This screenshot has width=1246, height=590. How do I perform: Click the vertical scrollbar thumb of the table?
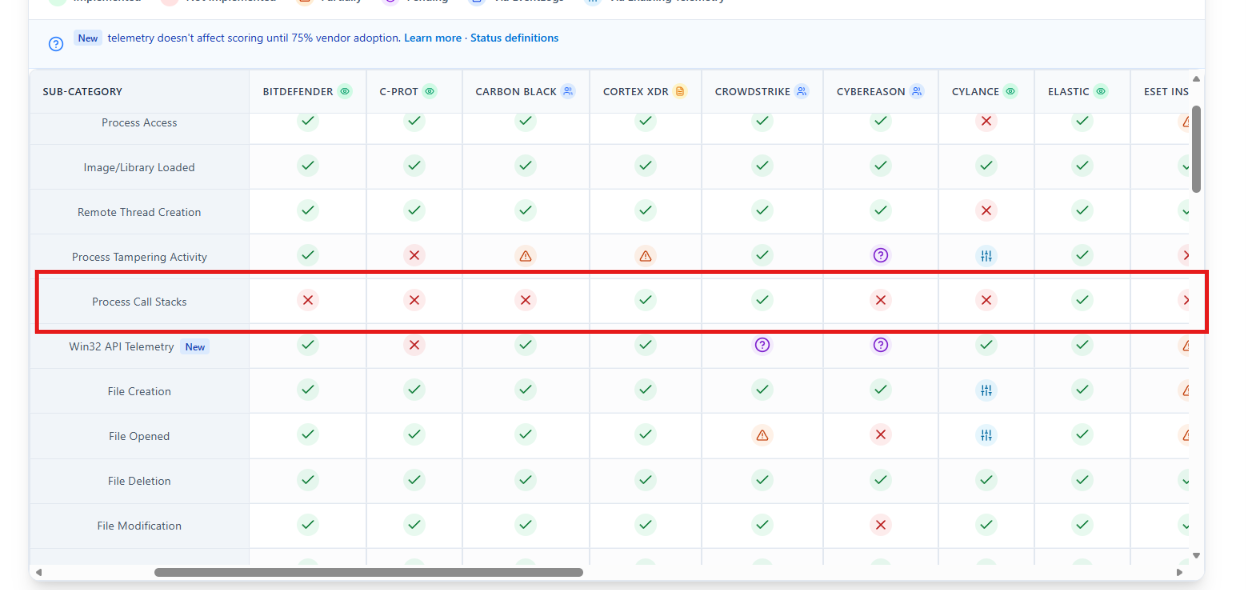(1196, 149)
